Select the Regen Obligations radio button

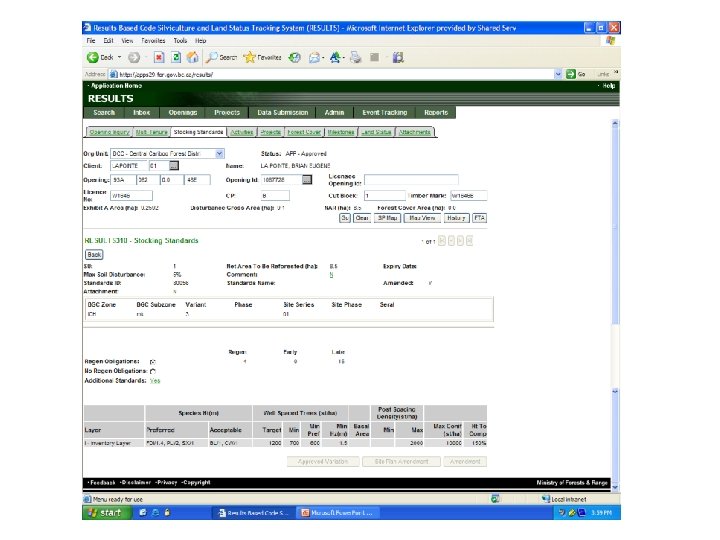tap(153, 360)
